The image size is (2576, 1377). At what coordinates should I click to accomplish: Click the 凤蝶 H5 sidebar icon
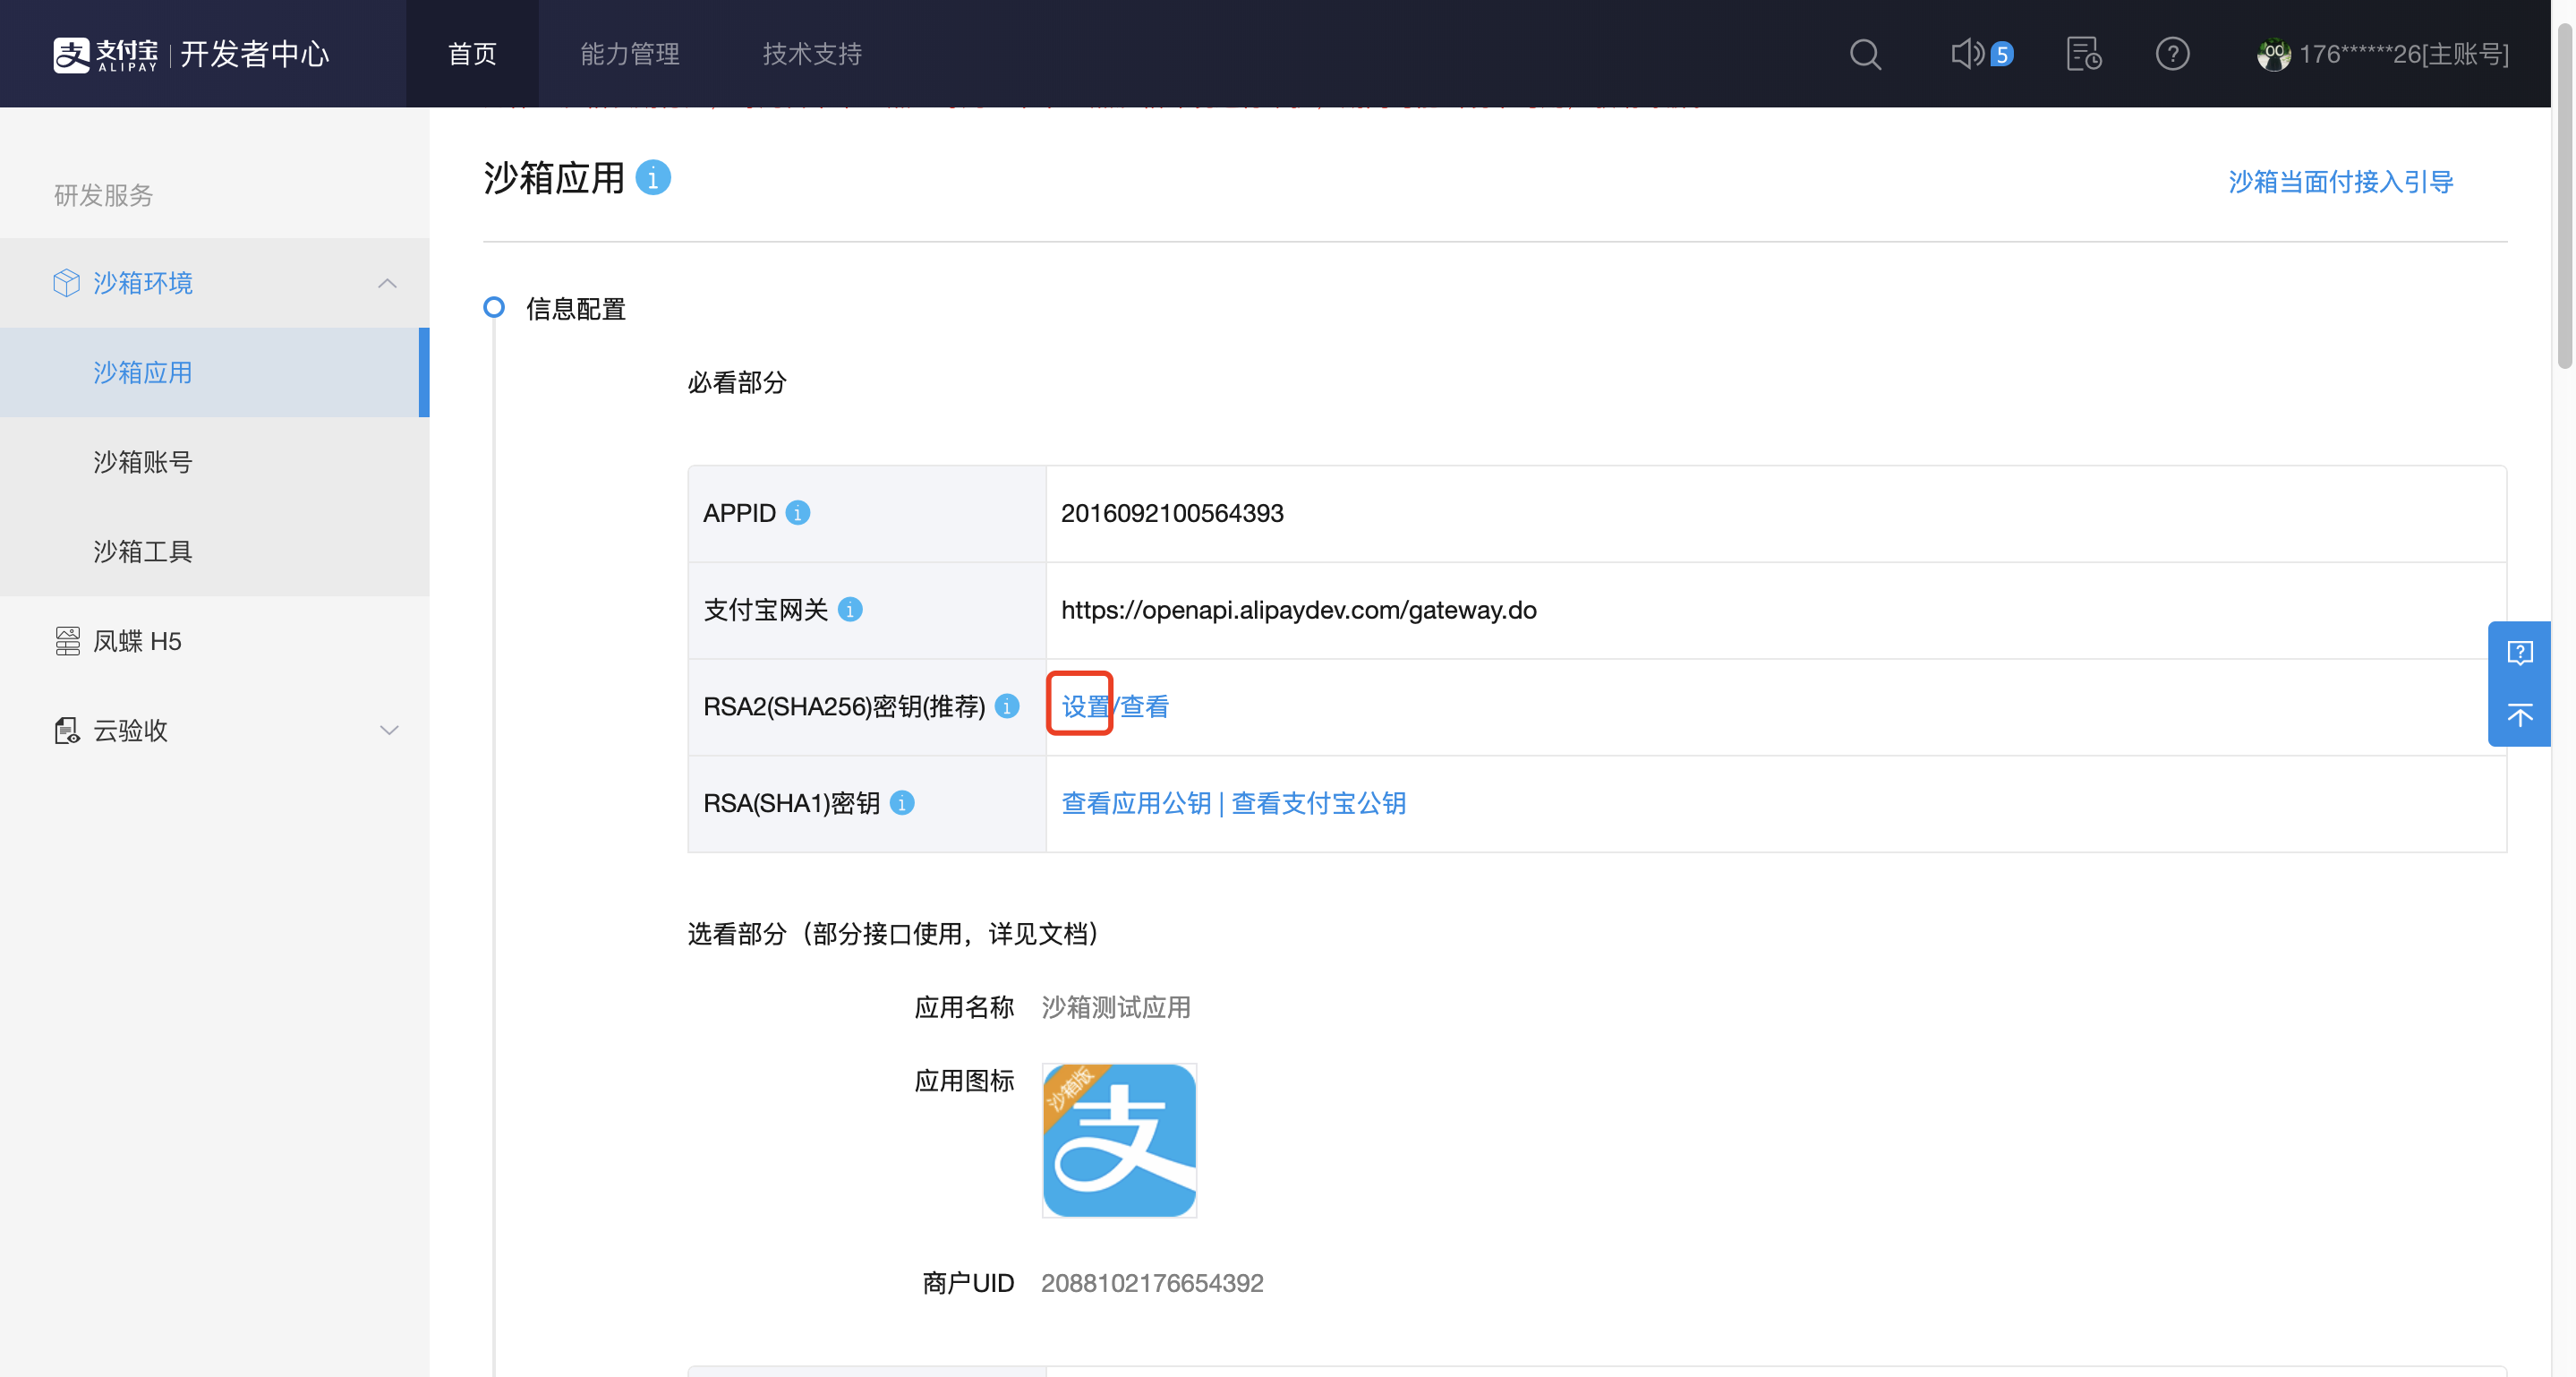(x=67, y=641)
